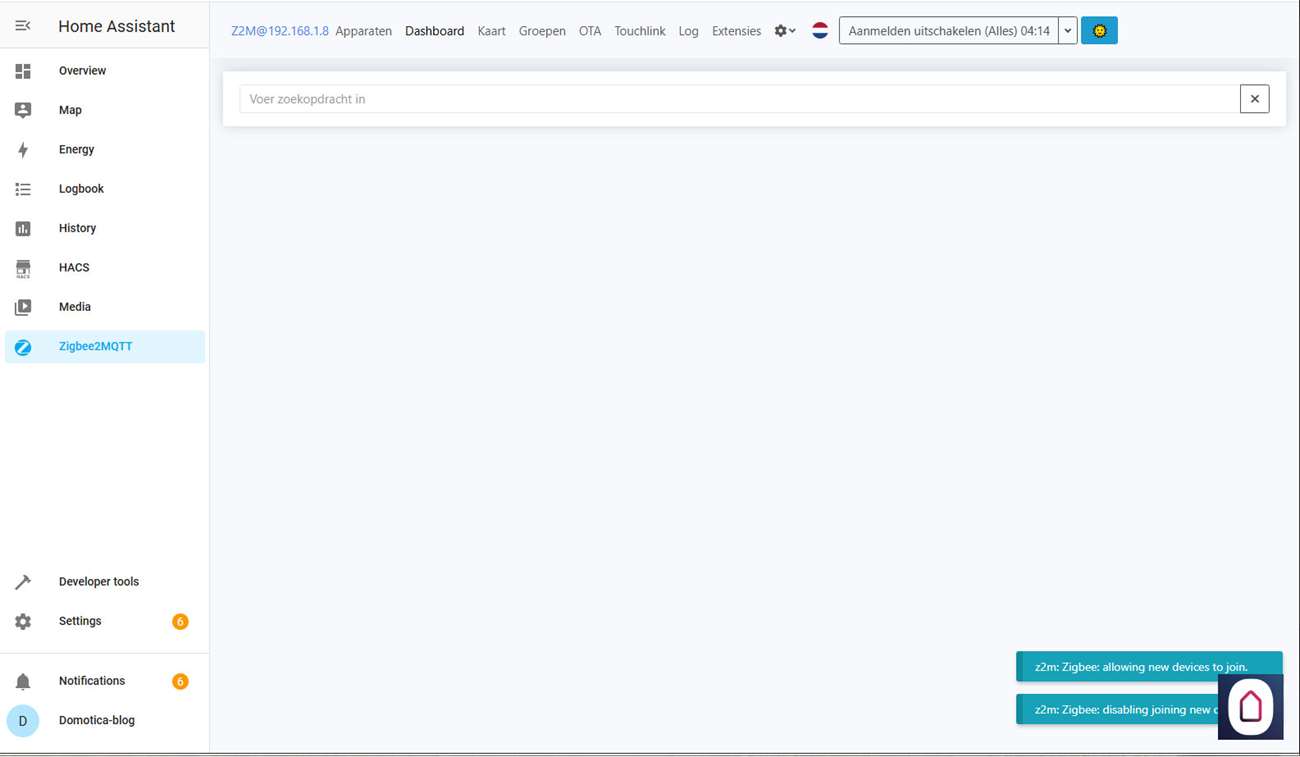1300x757 pixels.
Task: Expand the permit join target dropdown arrow
Action: tap(1068, 31)
